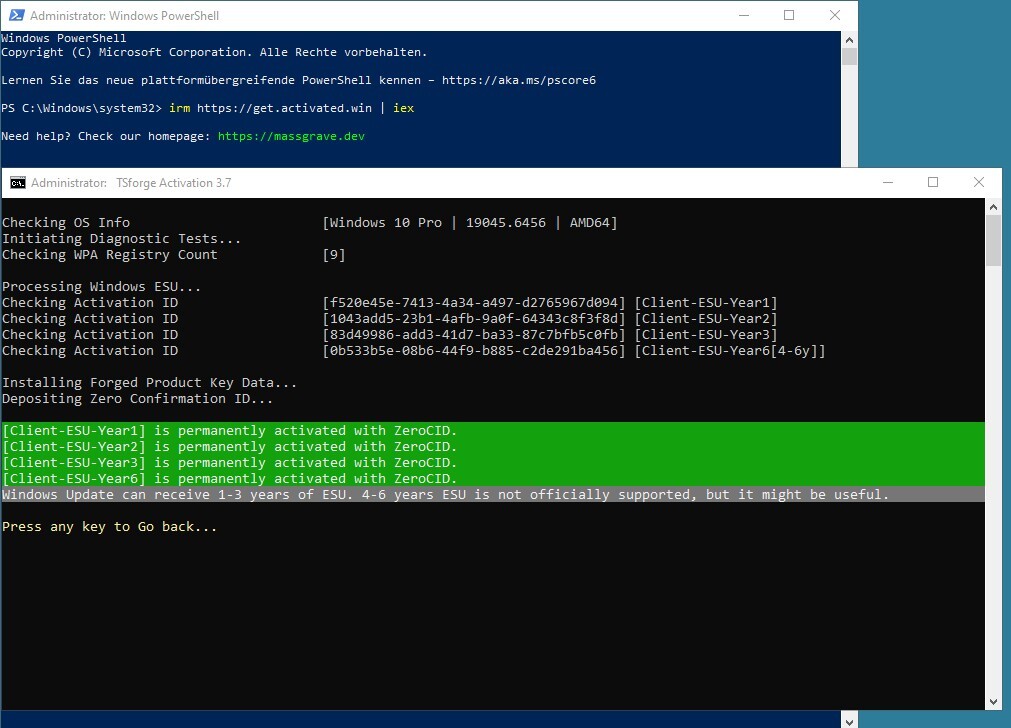The height and width of the screenshot is (728, 1011).
Task: Click the aka.ms/pscore6 URL in PowerShell
Action: [x=518, y=80]
